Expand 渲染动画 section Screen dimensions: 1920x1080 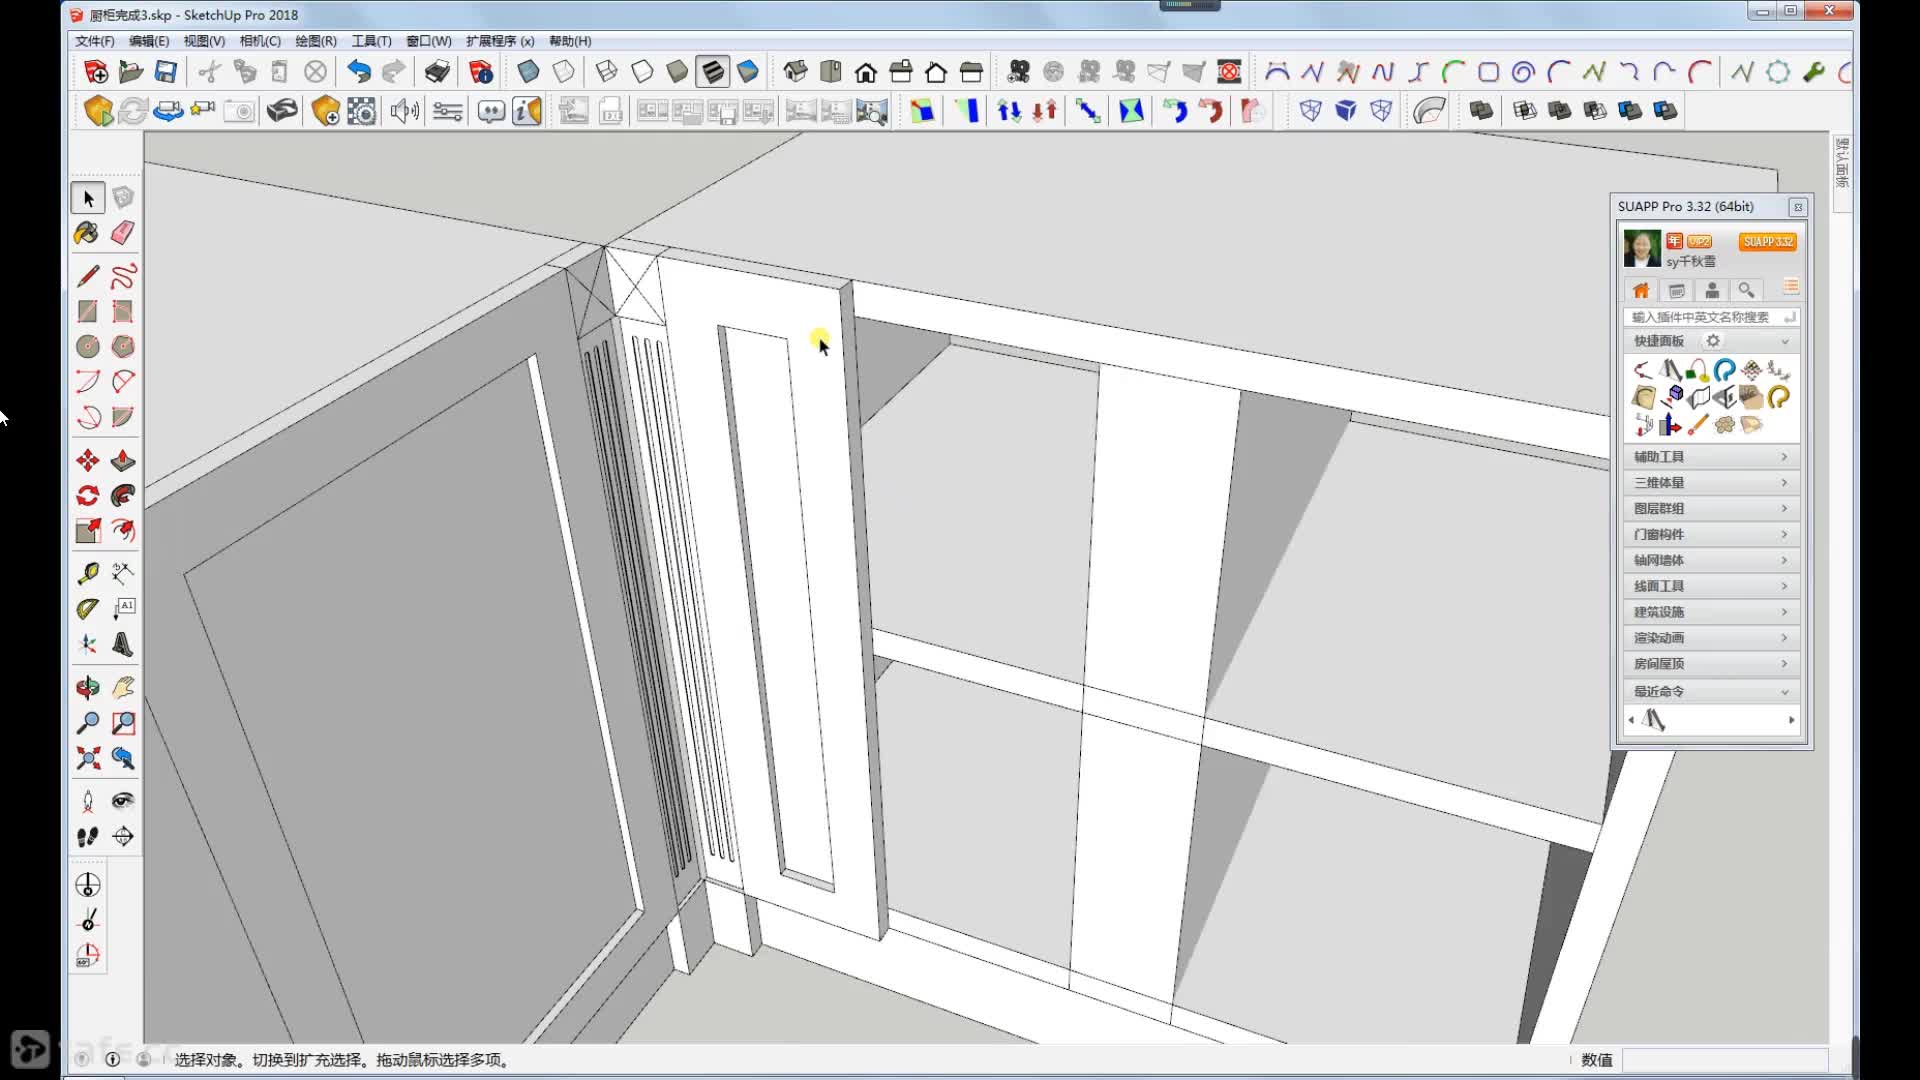click(1711, 638)
